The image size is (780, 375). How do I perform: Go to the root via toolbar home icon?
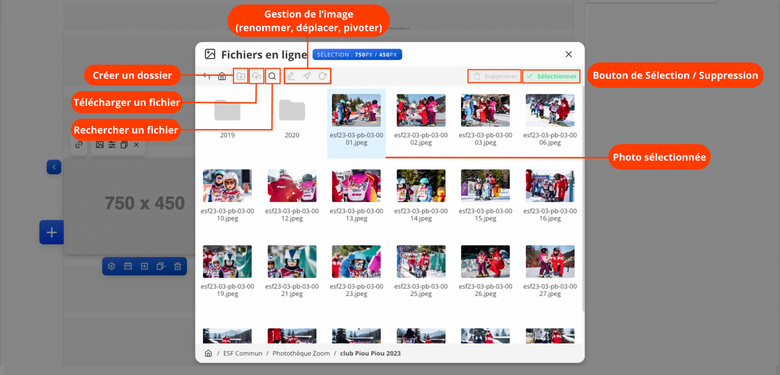[222, 76]
